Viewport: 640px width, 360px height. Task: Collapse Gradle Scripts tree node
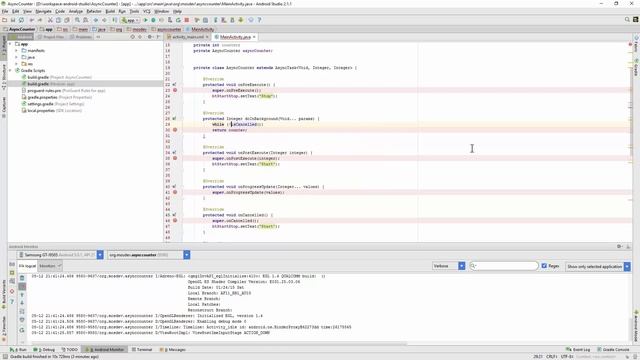click(10, 70)
